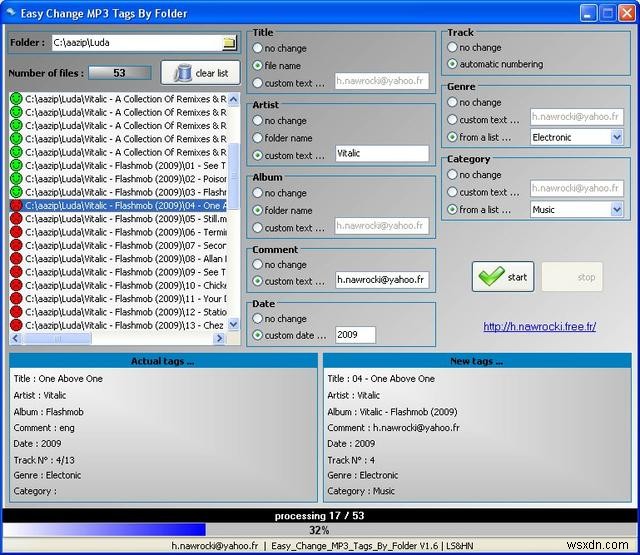
Task: Click the red status icon for 08 - Allan
Action: click(16, 259)
